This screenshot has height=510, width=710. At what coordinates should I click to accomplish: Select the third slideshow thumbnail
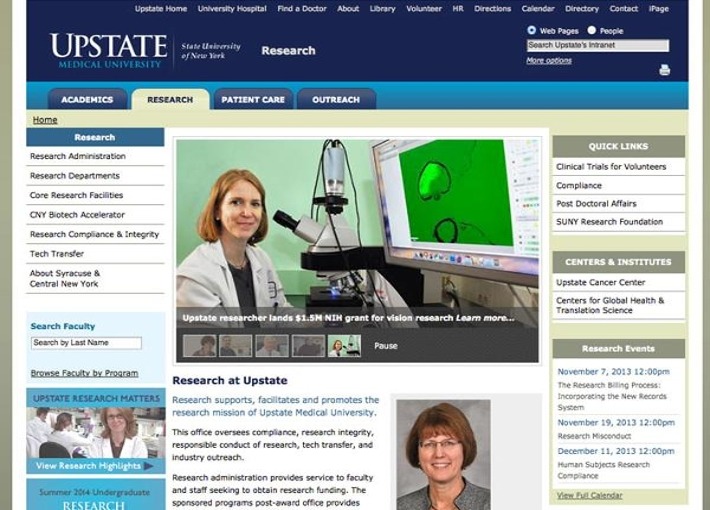point(272,346)
